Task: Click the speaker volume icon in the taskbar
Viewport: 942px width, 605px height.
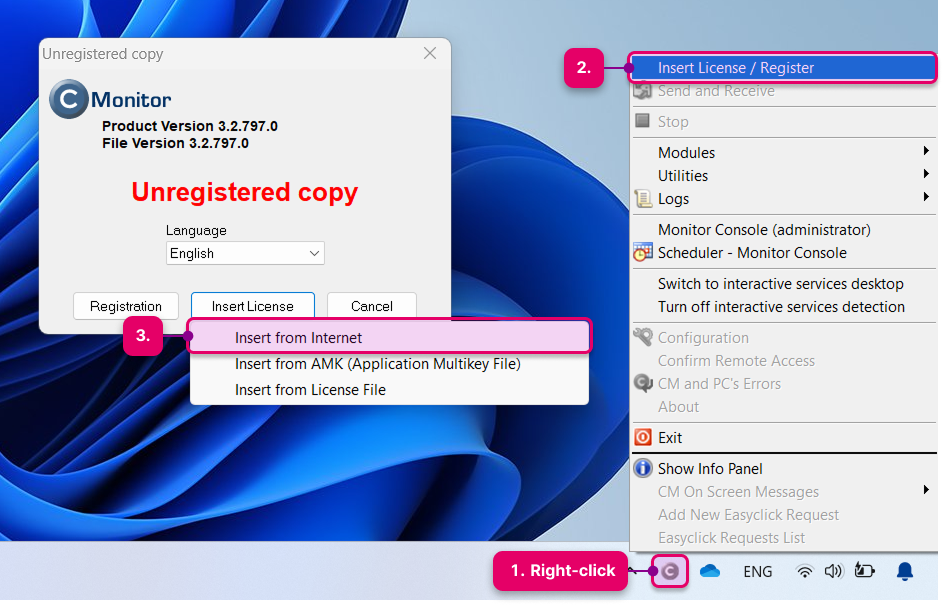Action: [x=833, y=571]
